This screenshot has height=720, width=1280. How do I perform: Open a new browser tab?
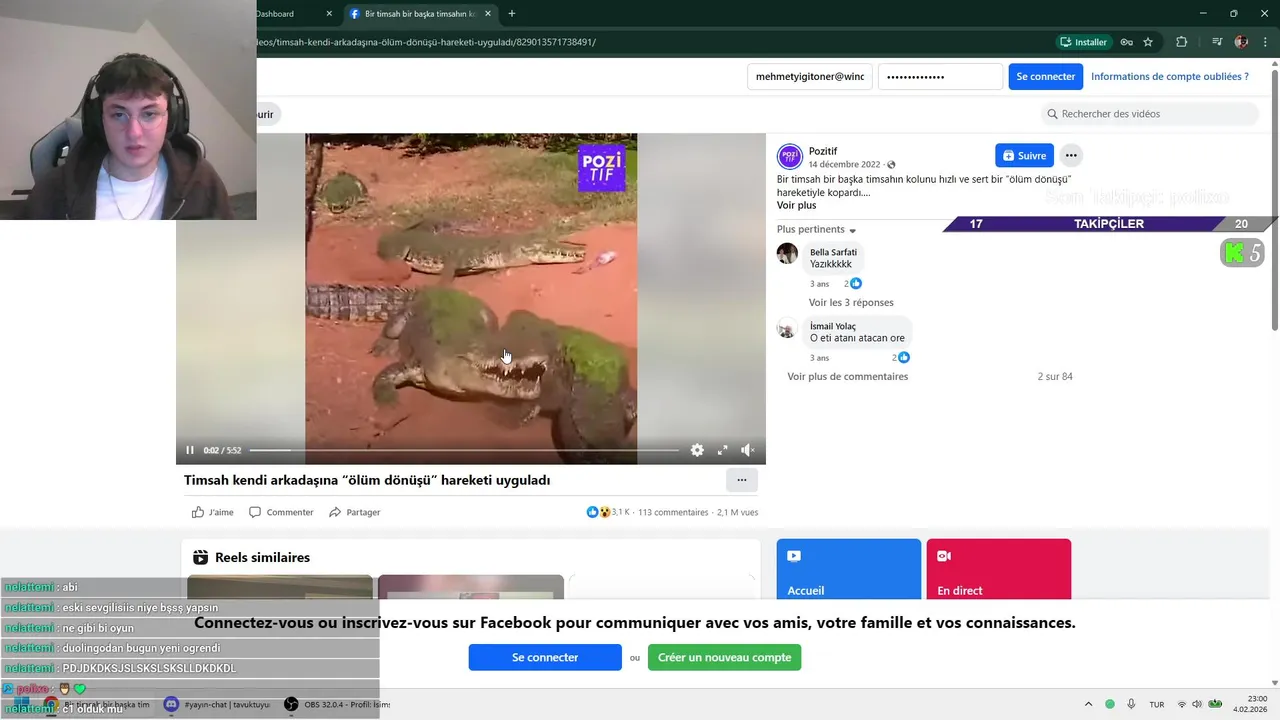click(x=512, y=14)
